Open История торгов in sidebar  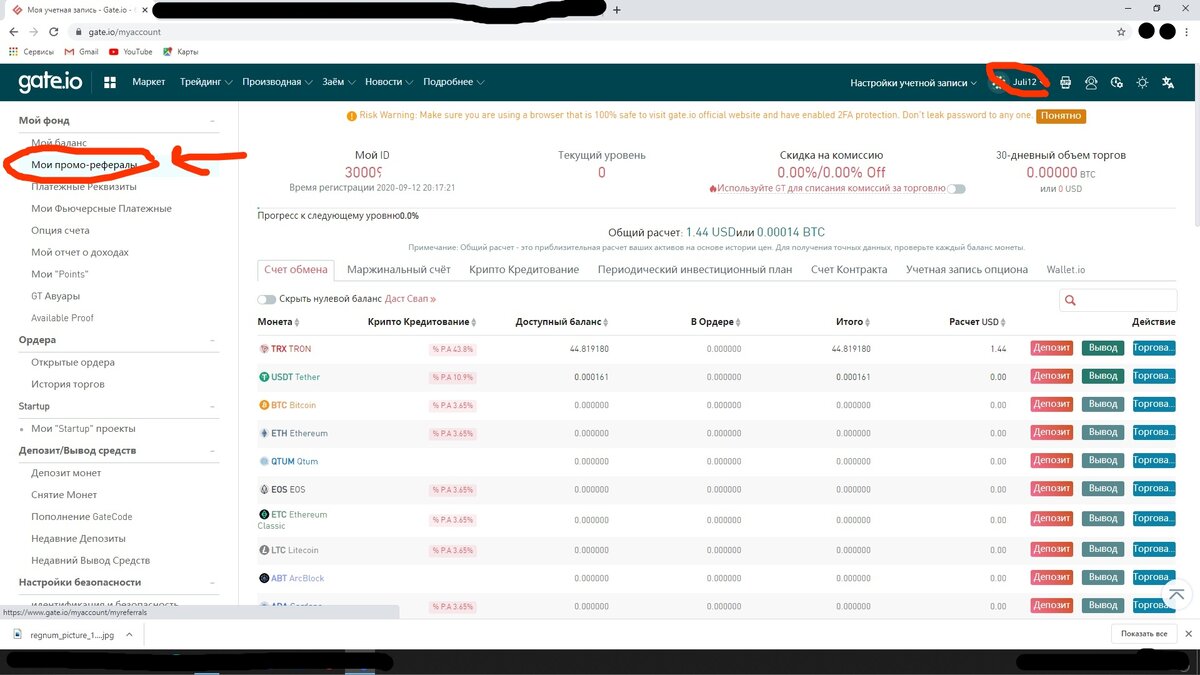click(68, 384)
